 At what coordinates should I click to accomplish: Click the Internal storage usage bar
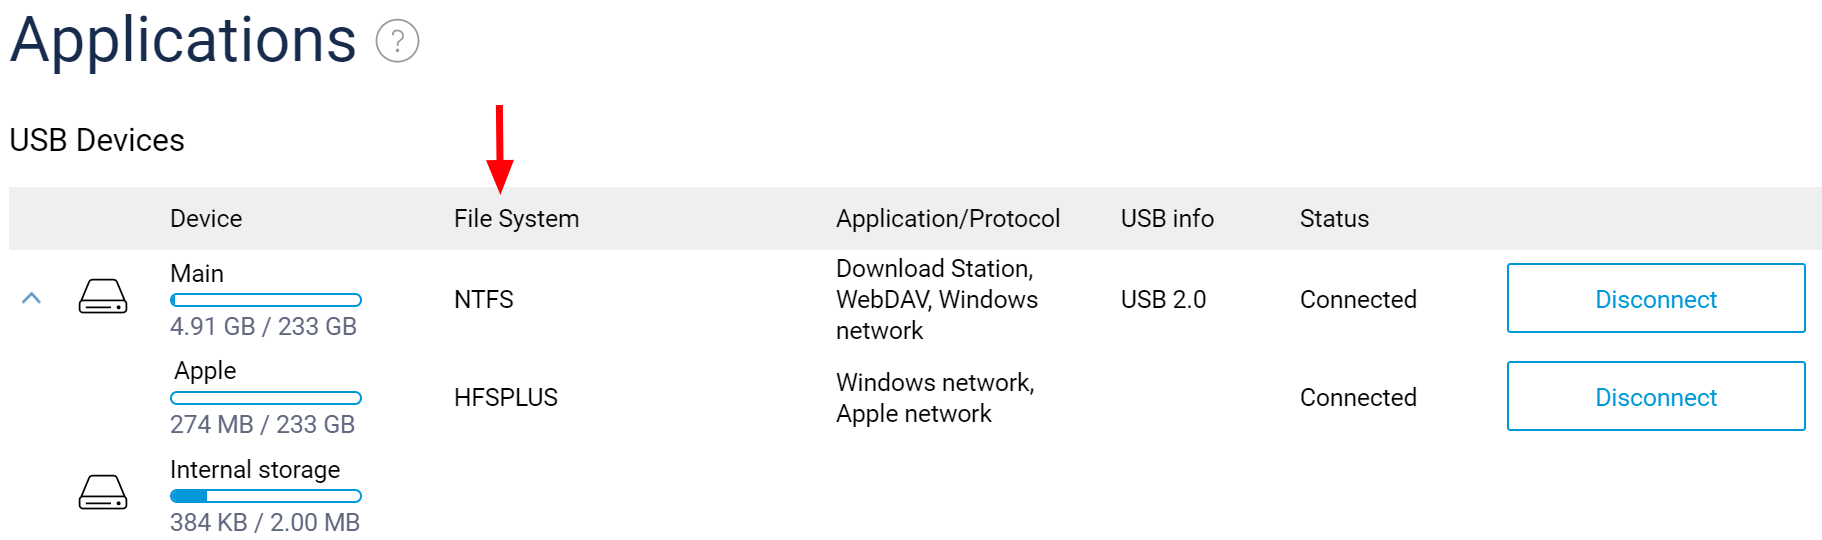click(266, 496)
